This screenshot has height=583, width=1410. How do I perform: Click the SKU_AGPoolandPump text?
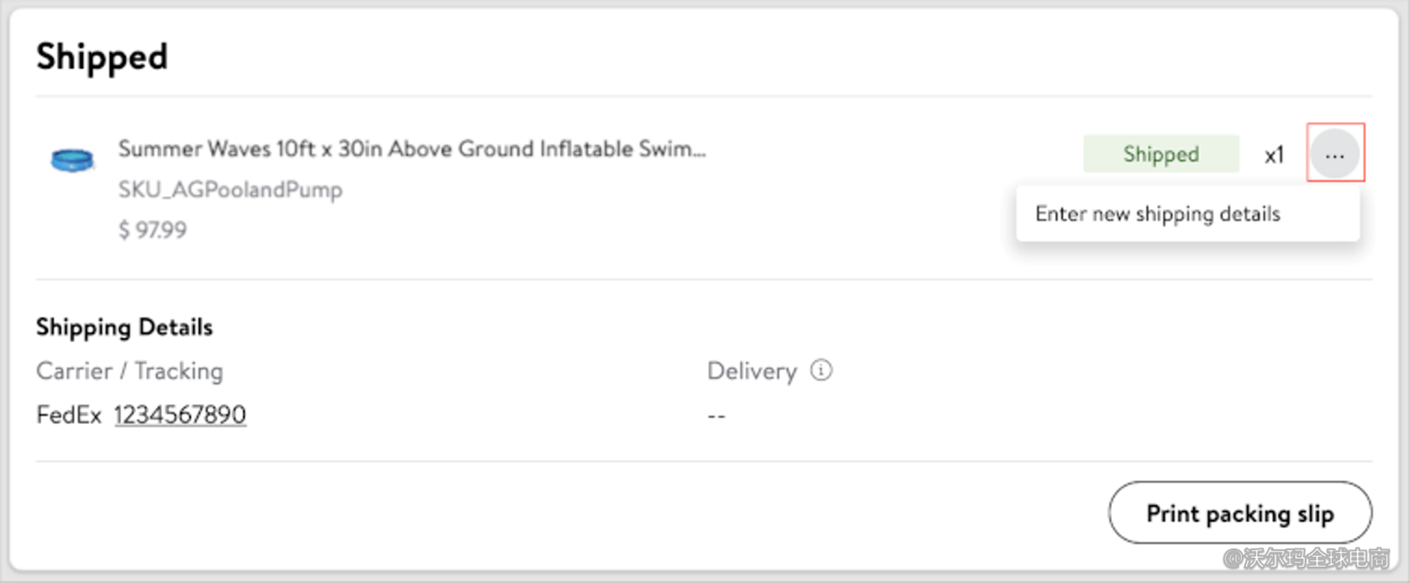pos(230,190)
